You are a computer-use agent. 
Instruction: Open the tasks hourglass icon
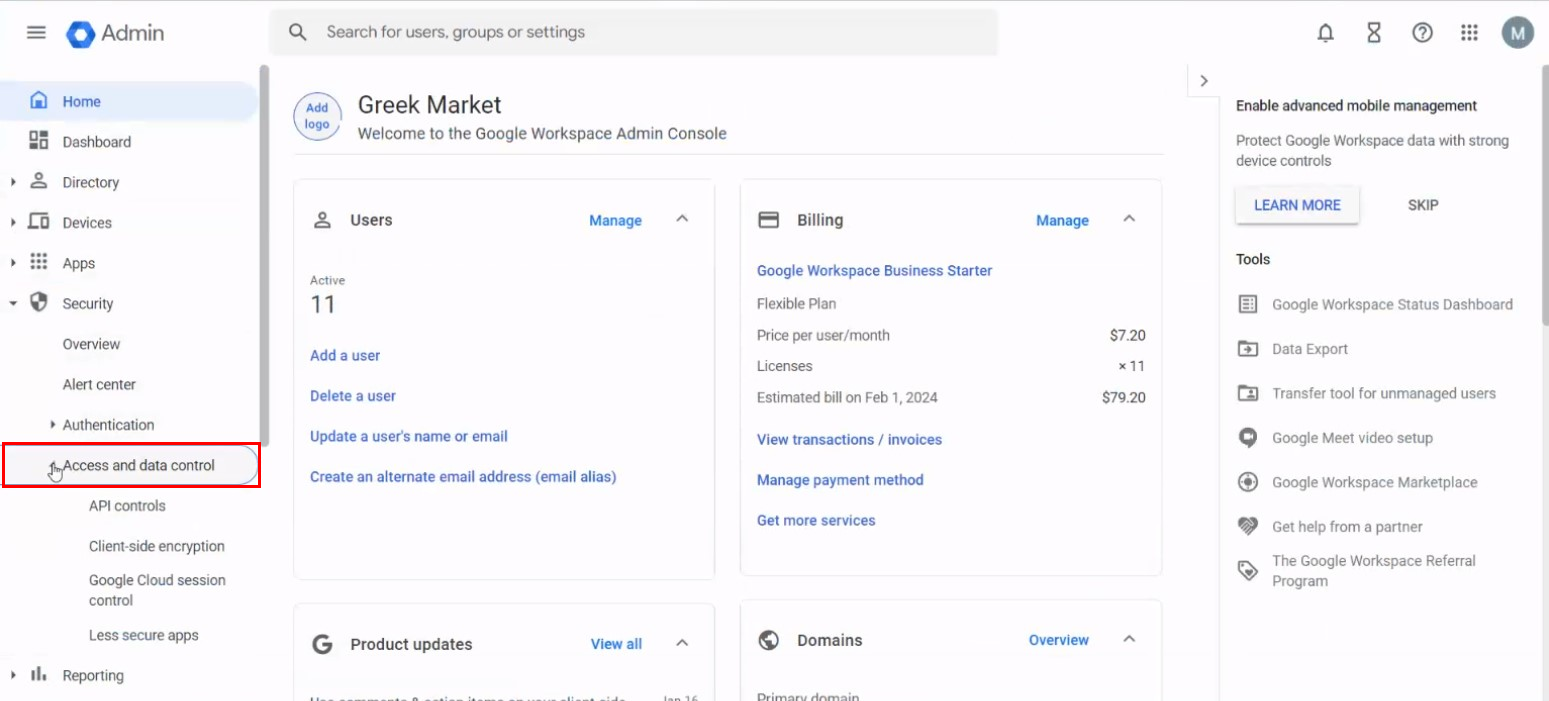pyautogui.click(x=1373, y=33)
